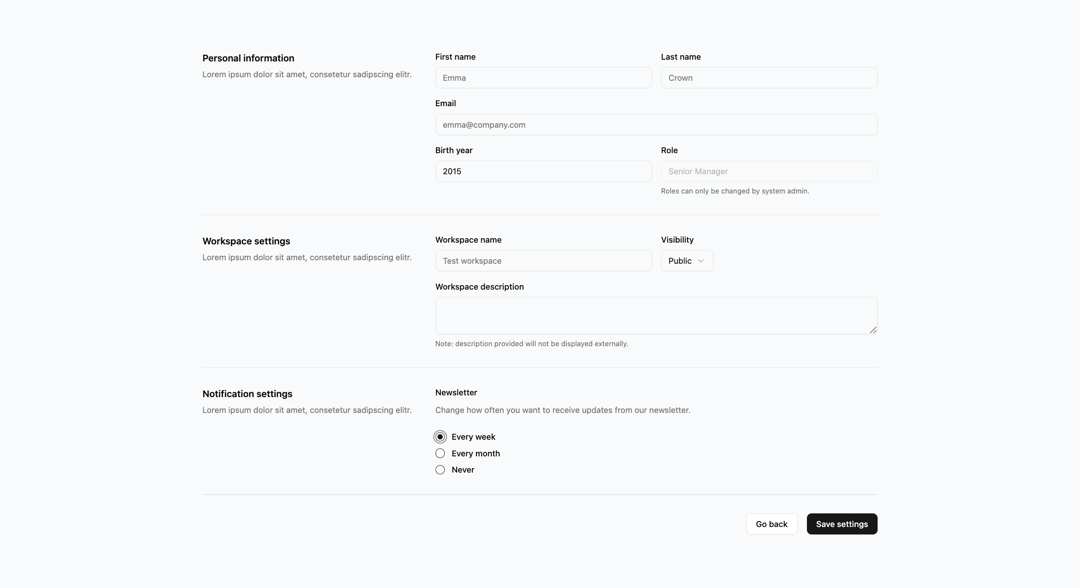Click the Workspace description label
The image size is (1080, 588).
point(479,287)
